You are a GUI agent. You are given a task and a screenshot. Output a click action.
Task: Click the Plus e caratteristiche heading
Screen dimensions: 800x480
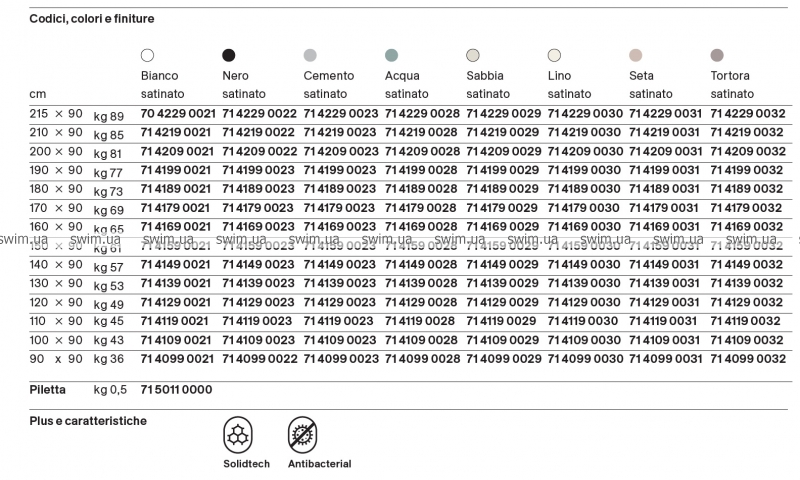point(88,421)
